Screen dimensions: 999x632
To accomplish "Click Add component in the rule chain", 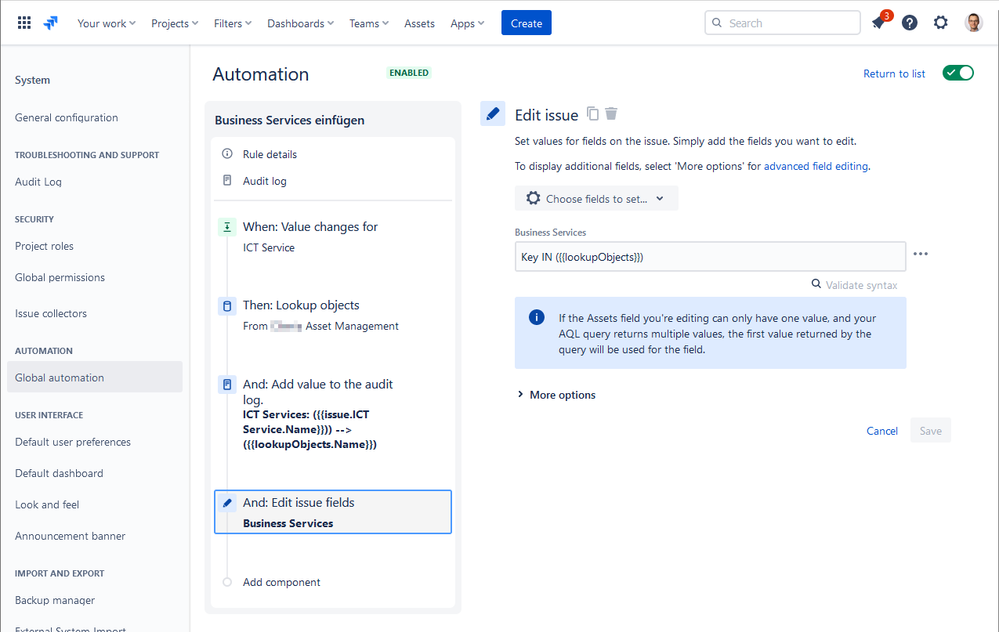I will click(281, 582).
